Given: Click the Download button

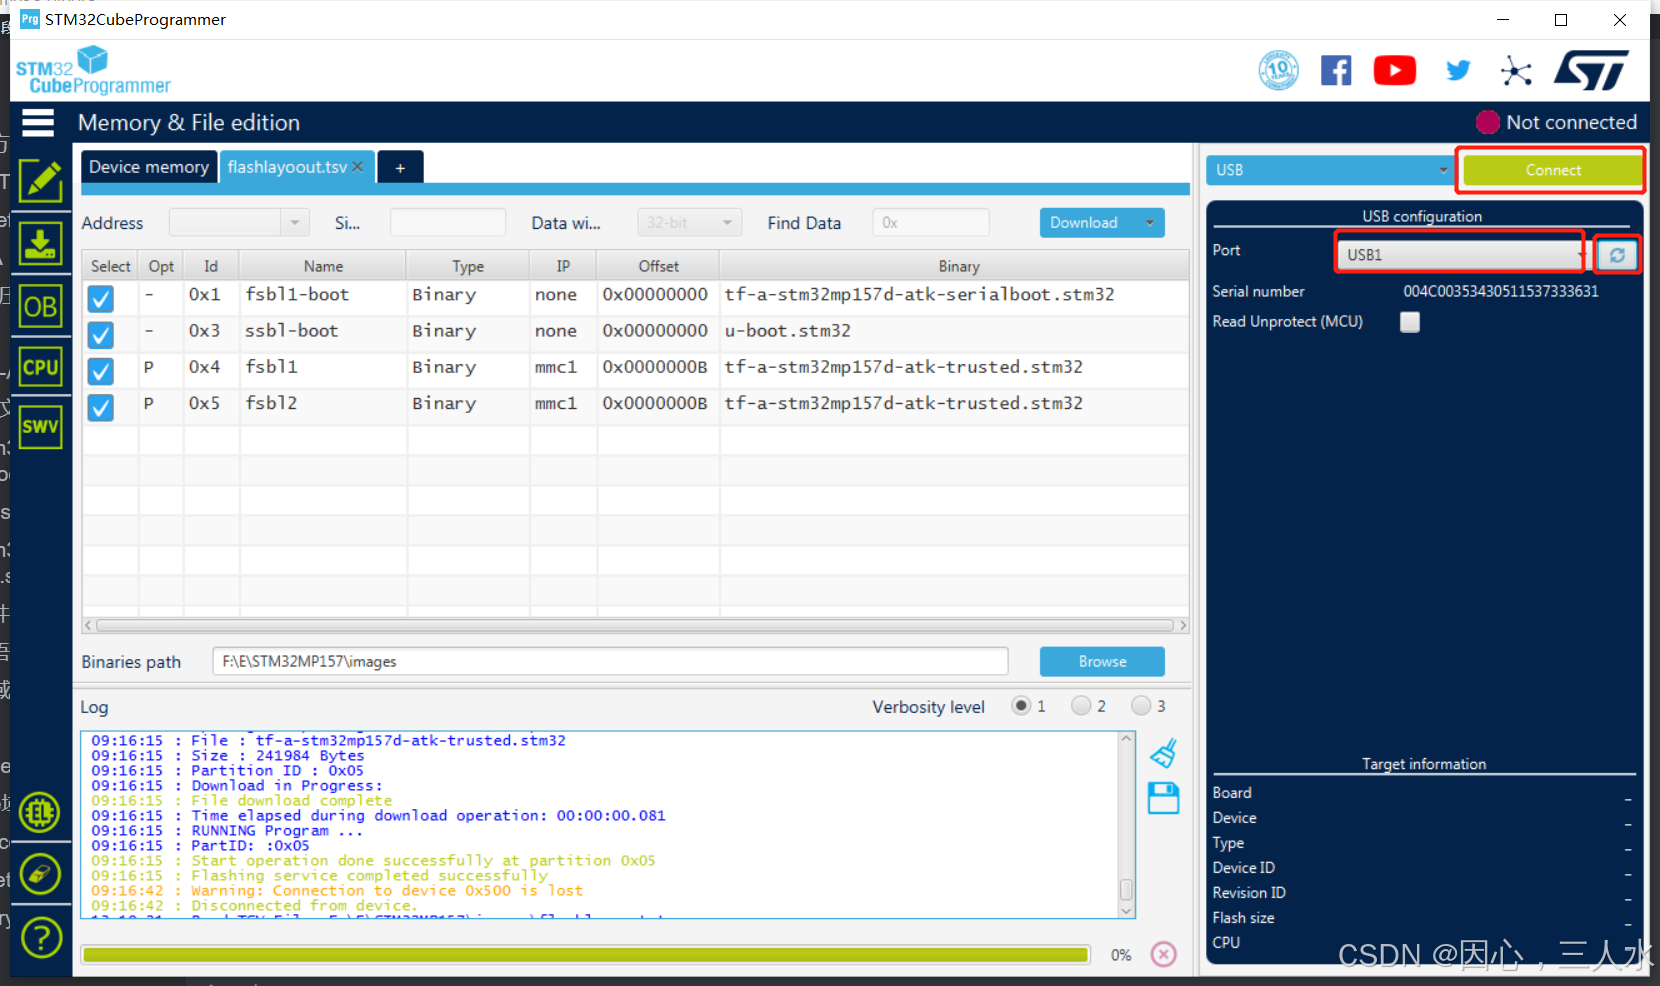Looking at the screenshot, I should [1086, 223].
